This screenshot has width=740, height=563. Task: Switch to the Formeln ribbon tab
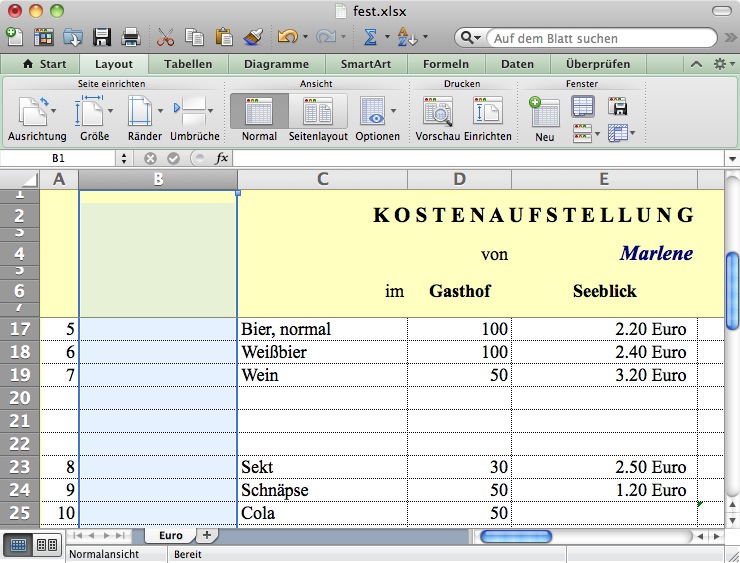point(445,64)
